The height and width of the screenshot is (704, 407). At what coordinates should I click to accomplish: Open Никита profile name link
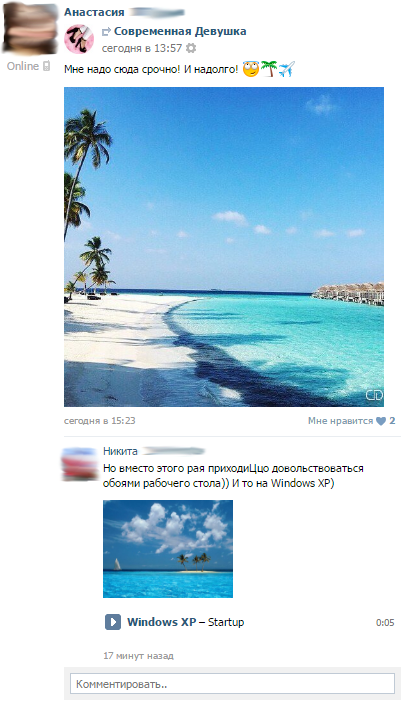point(120,451)
